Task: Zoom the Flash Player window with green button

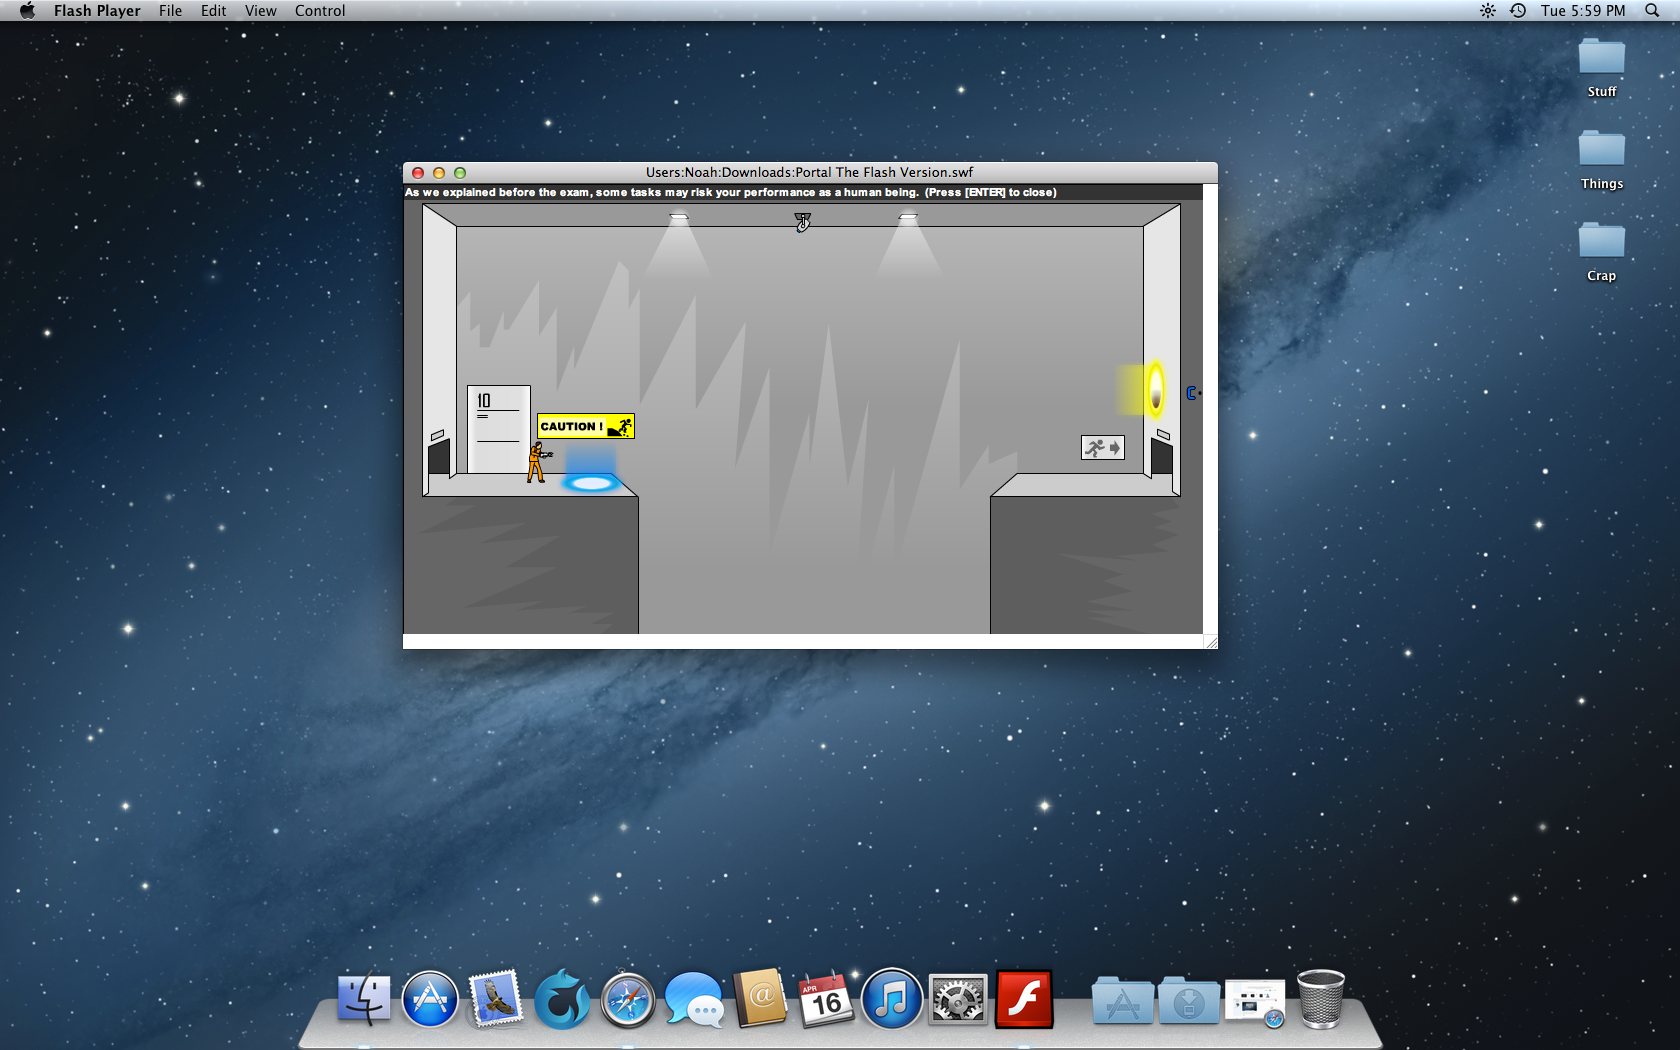Action: (x=460, y=173)
